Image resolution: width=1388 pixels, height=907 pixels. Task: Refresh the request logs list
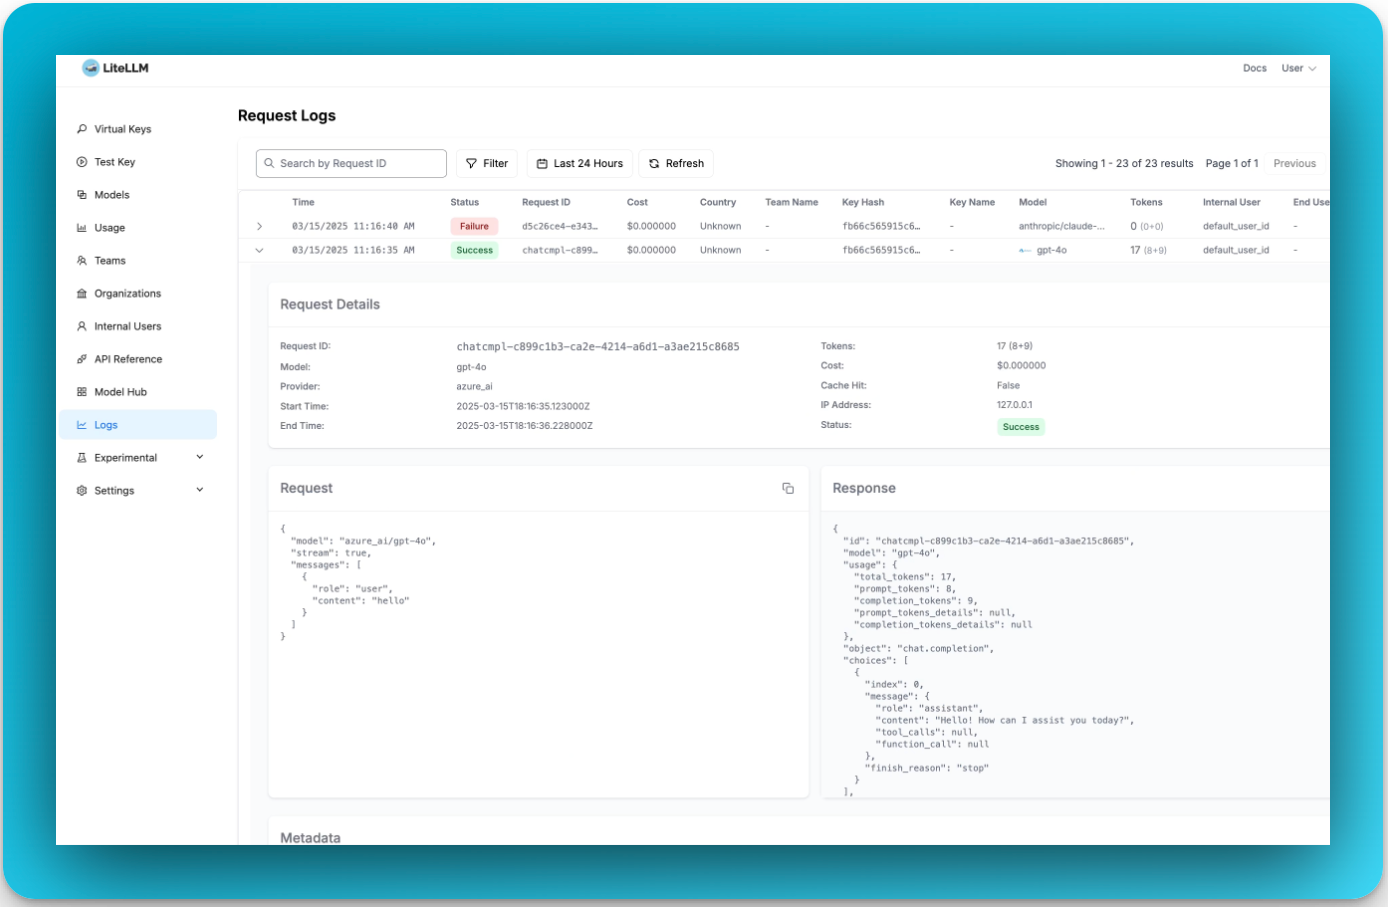coord(675,164)
